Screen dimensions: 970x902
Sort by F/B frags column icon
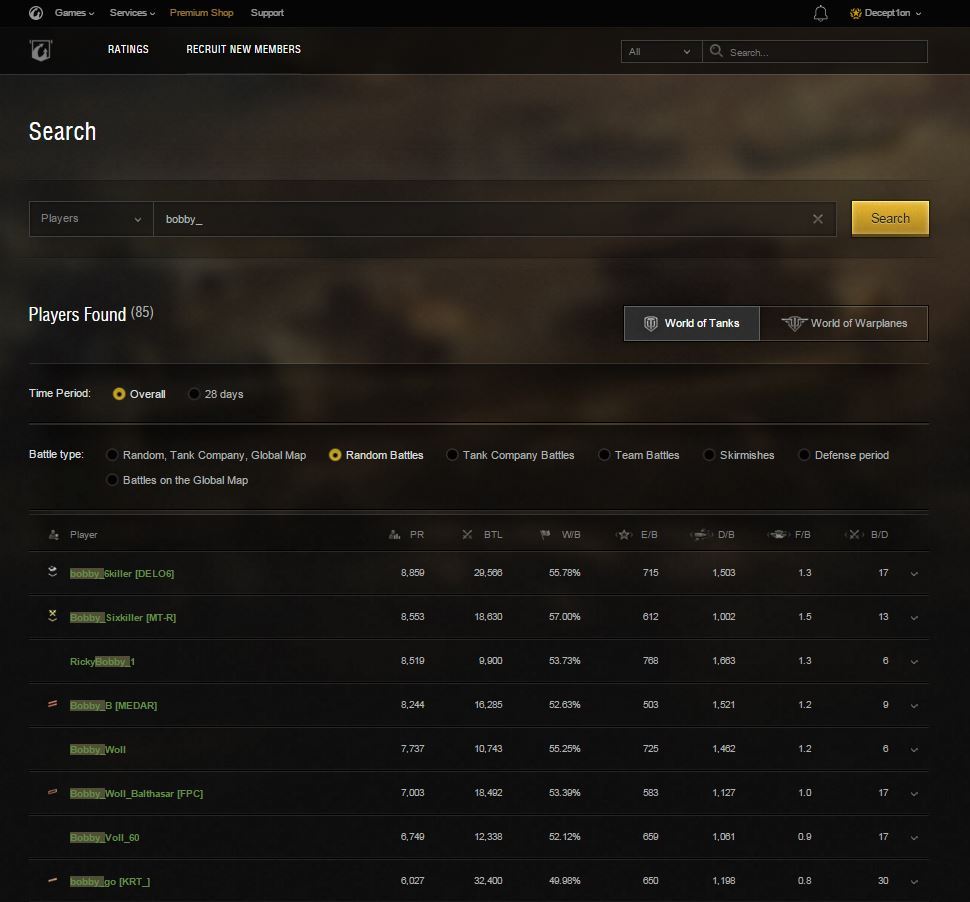[777, 535]
